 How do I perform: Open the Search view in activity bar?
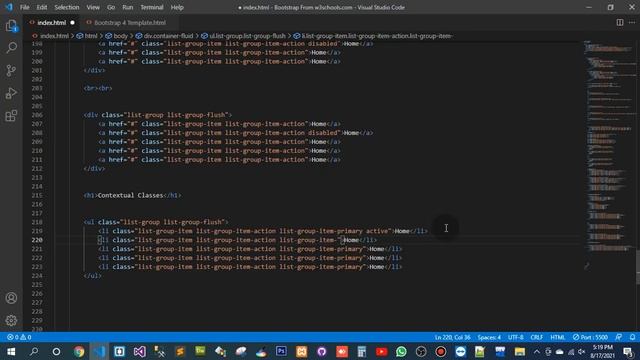tap(11, 48)
